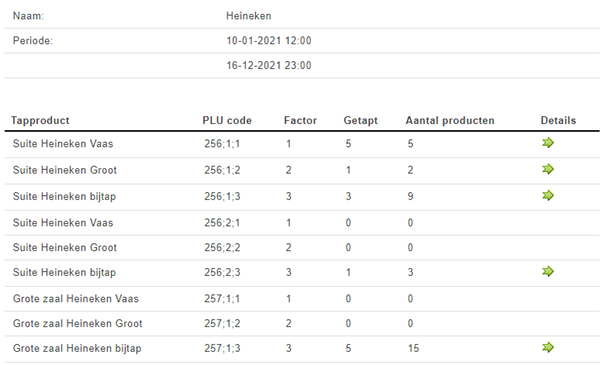602x365 pixels.
Task: Open details arrow for PLU 256;1;3
Action: pos(548,195)
